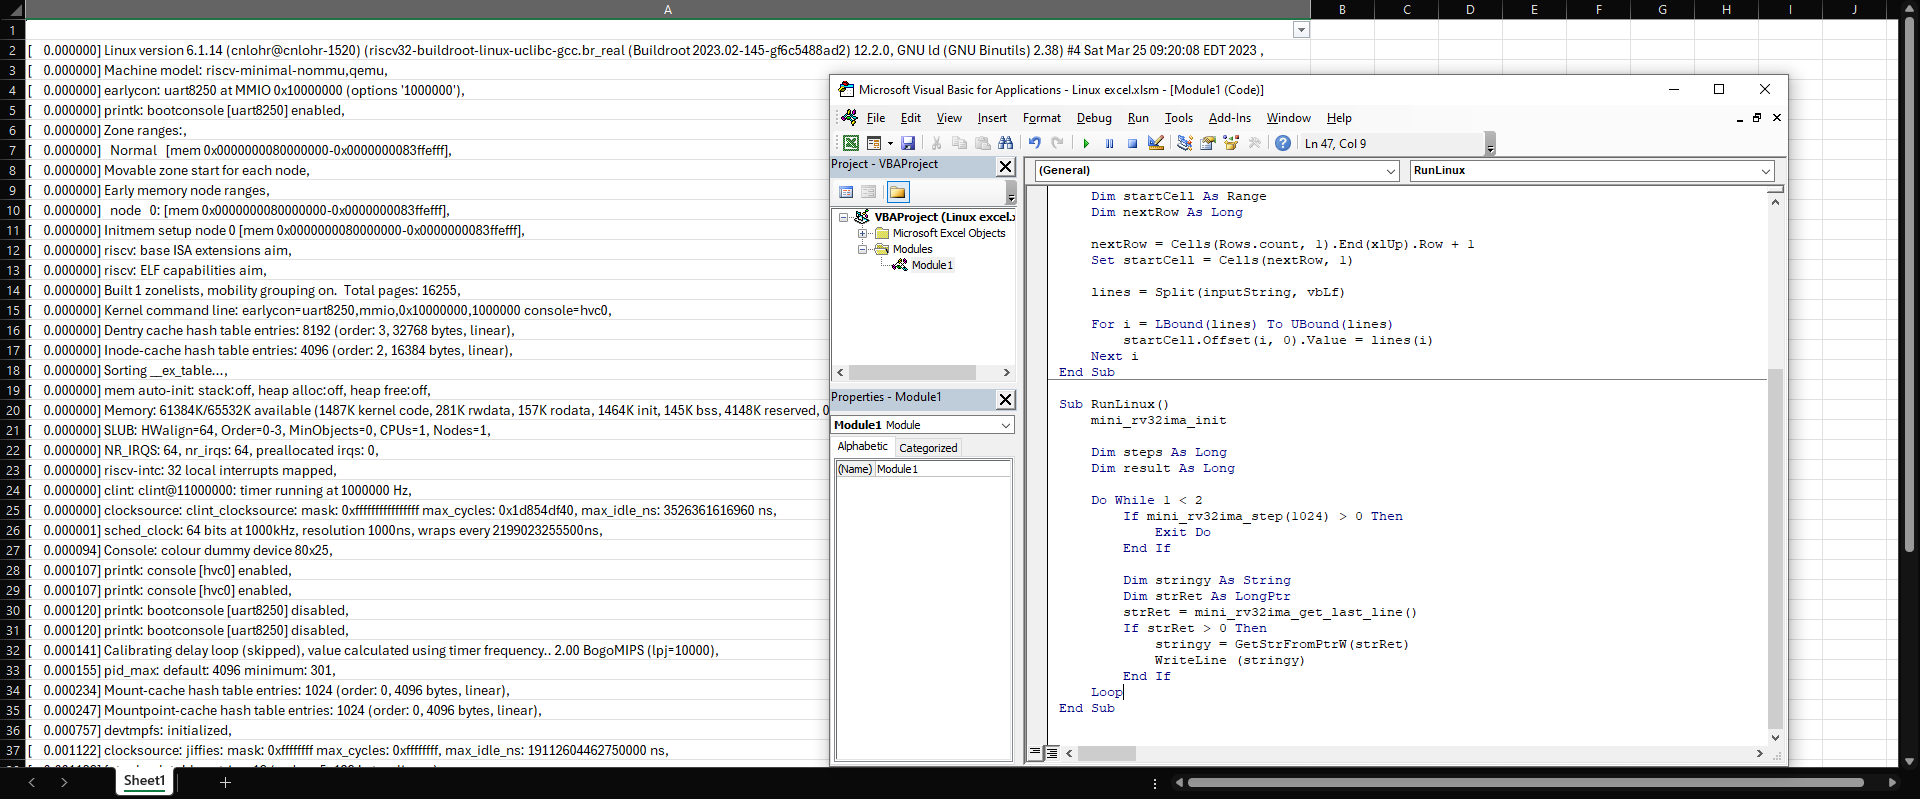Open the Window menu

[x=1289, y=118]
